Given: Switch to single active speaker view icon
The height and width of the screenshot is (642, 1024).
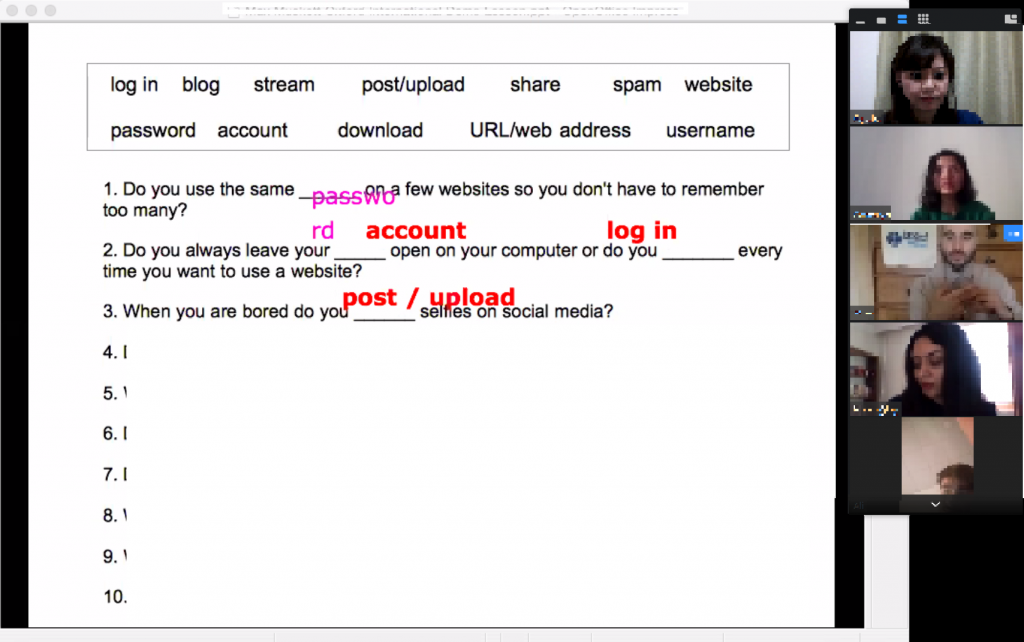Looking at the screenshot, I should click(881, 19).
